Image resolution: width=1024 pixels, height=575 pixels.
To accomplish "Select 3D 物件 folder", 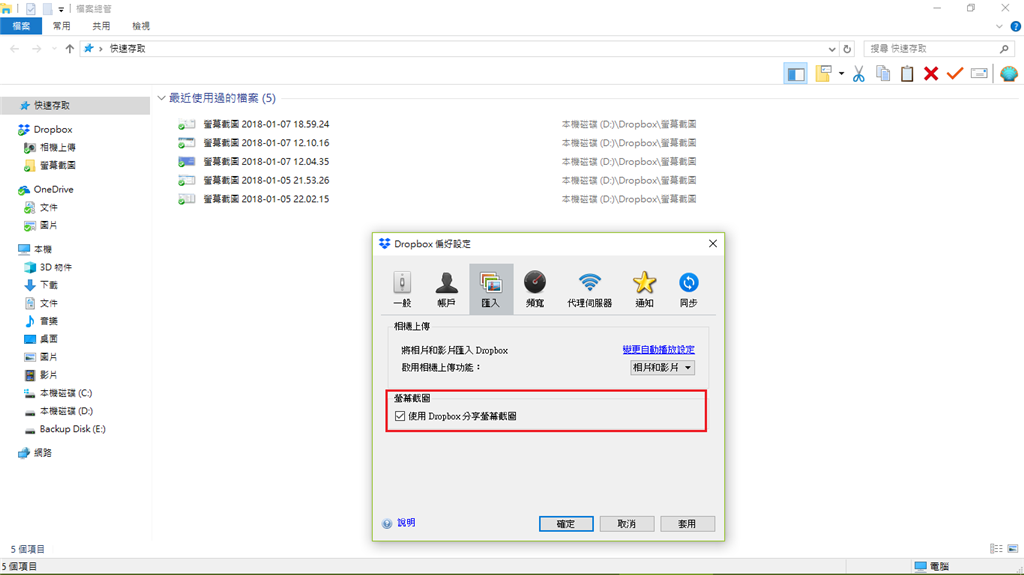I will click(56, 267).
